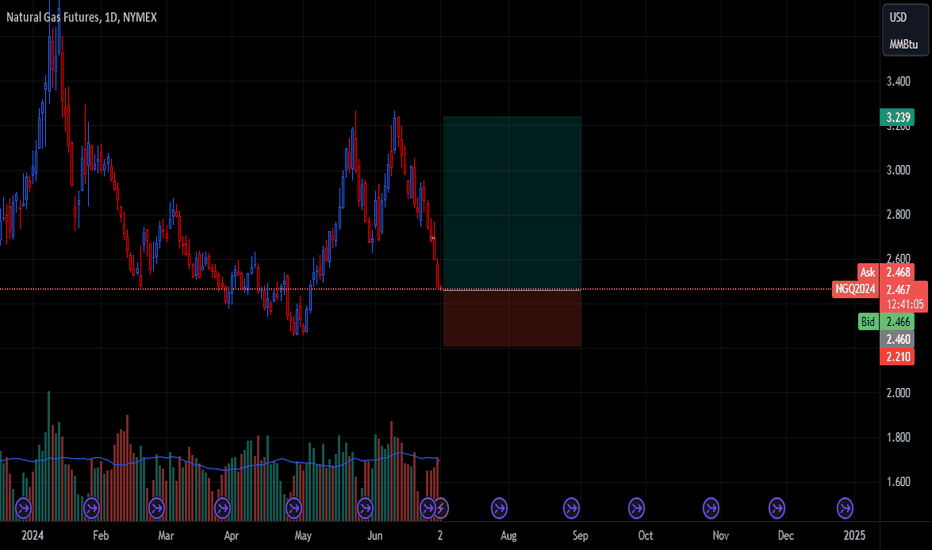Viewport: 932px width, 550px height.
Task: Click the contract switch marker above the Sep label
Action: coord(571,508)
